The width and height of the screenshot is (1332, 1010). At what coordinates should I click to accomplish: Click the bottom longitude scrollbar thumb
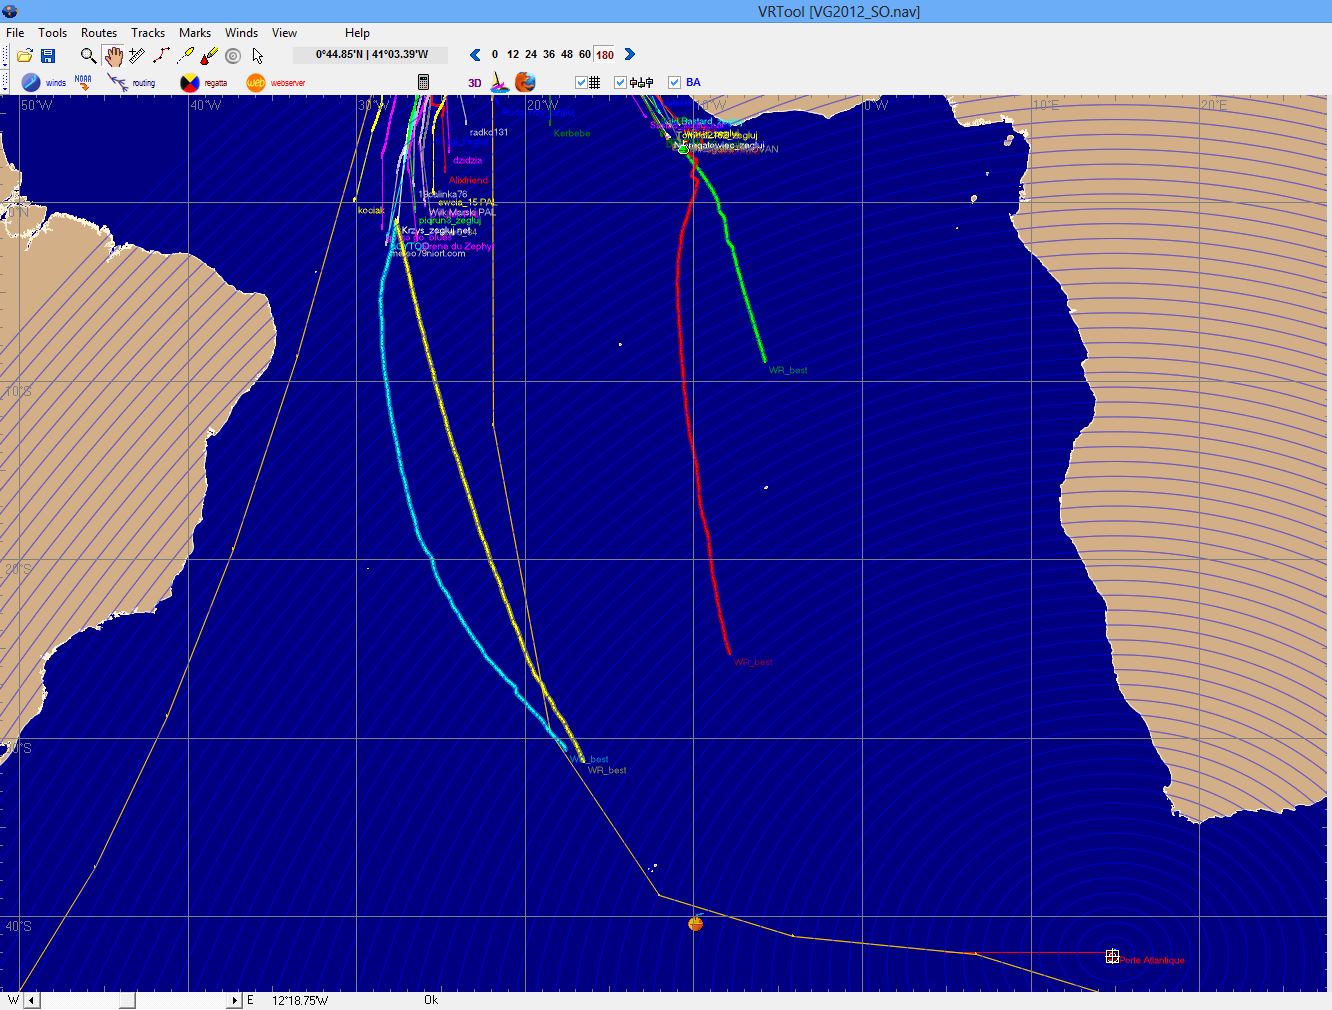[x=127, y=1000]
